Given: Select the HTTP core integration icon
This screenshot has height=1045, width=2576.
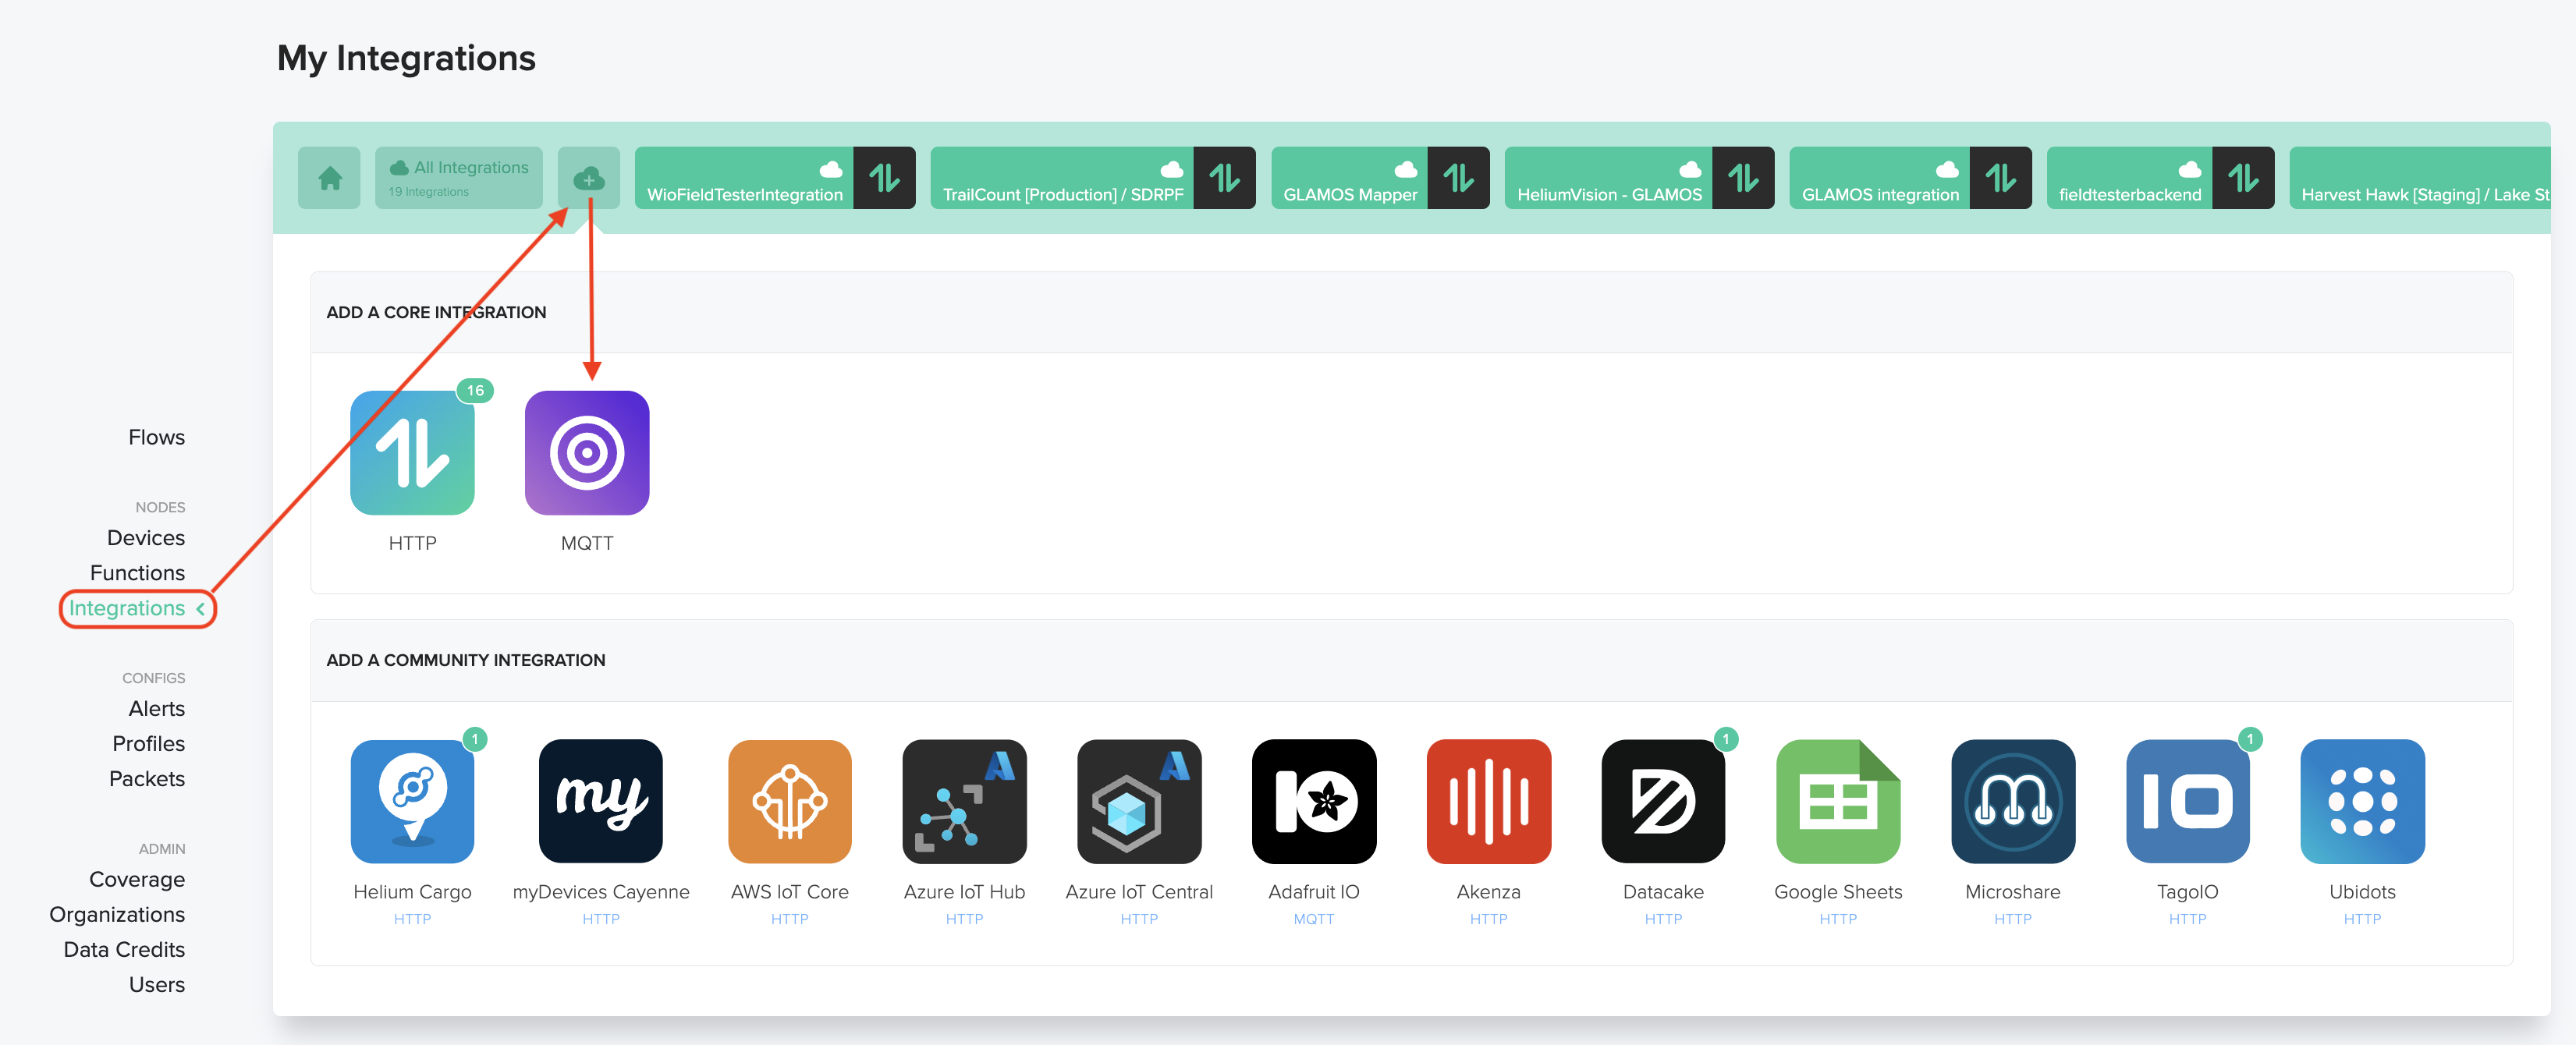Looking at the screenshot, I should click(x=412, y=453).
